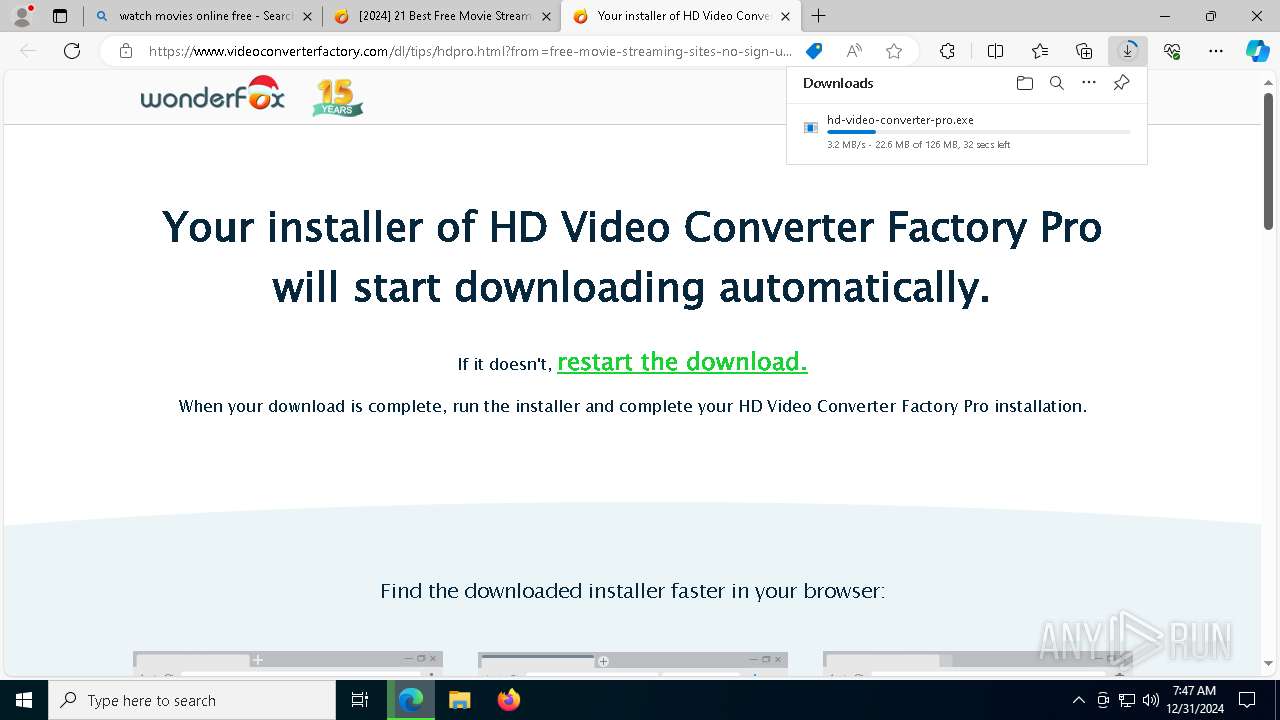This screenshot has width=1280, height=720.
Task: Click hd-video-converter-pro.exe file name
Action: click(900, 120)
